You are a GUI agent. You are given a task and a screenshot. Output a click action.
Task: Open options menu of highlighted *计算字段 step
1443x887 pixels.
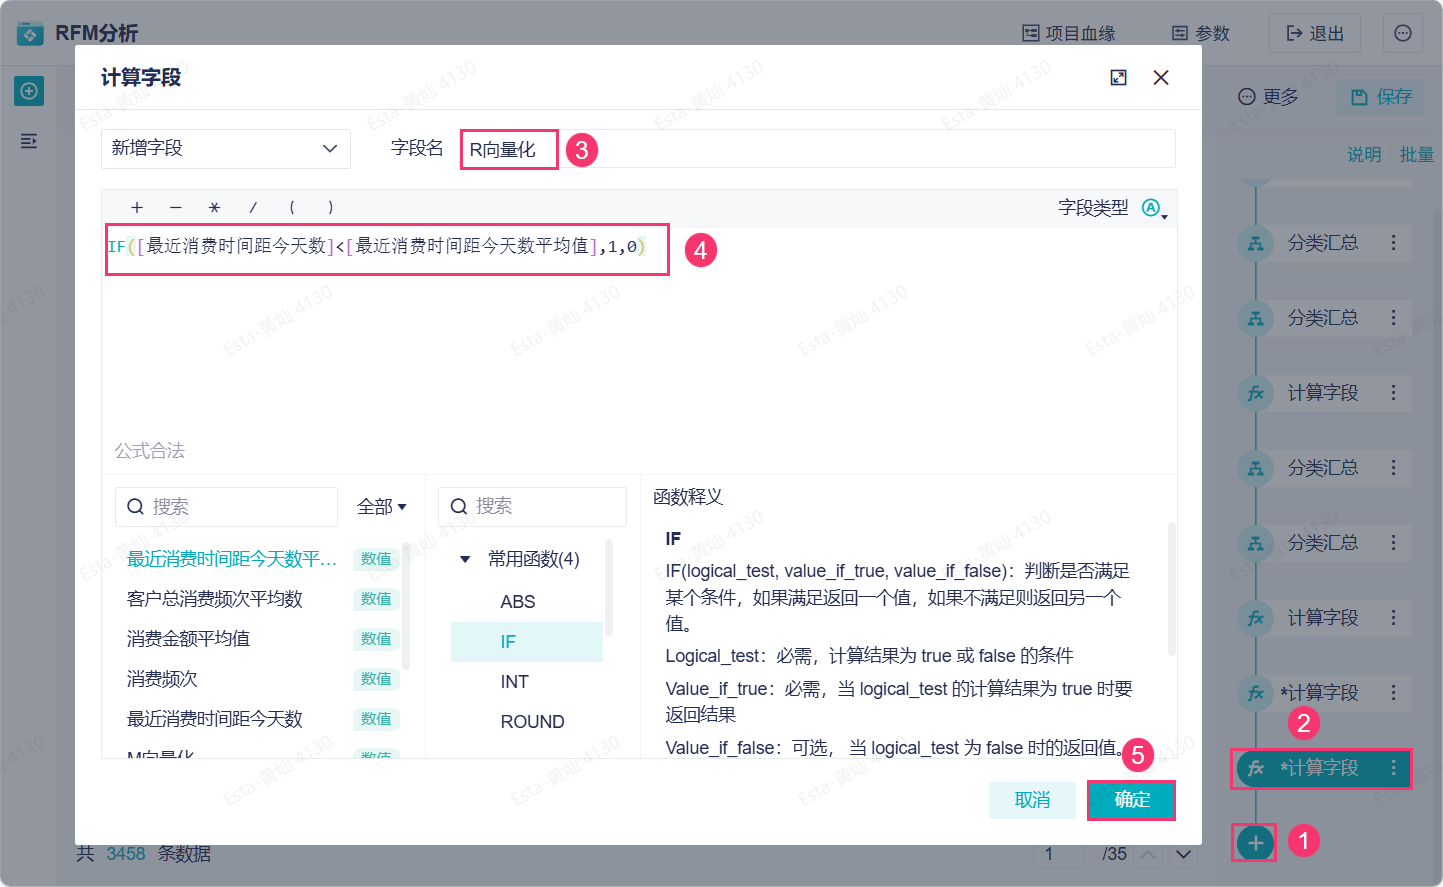coord(1393,768)
